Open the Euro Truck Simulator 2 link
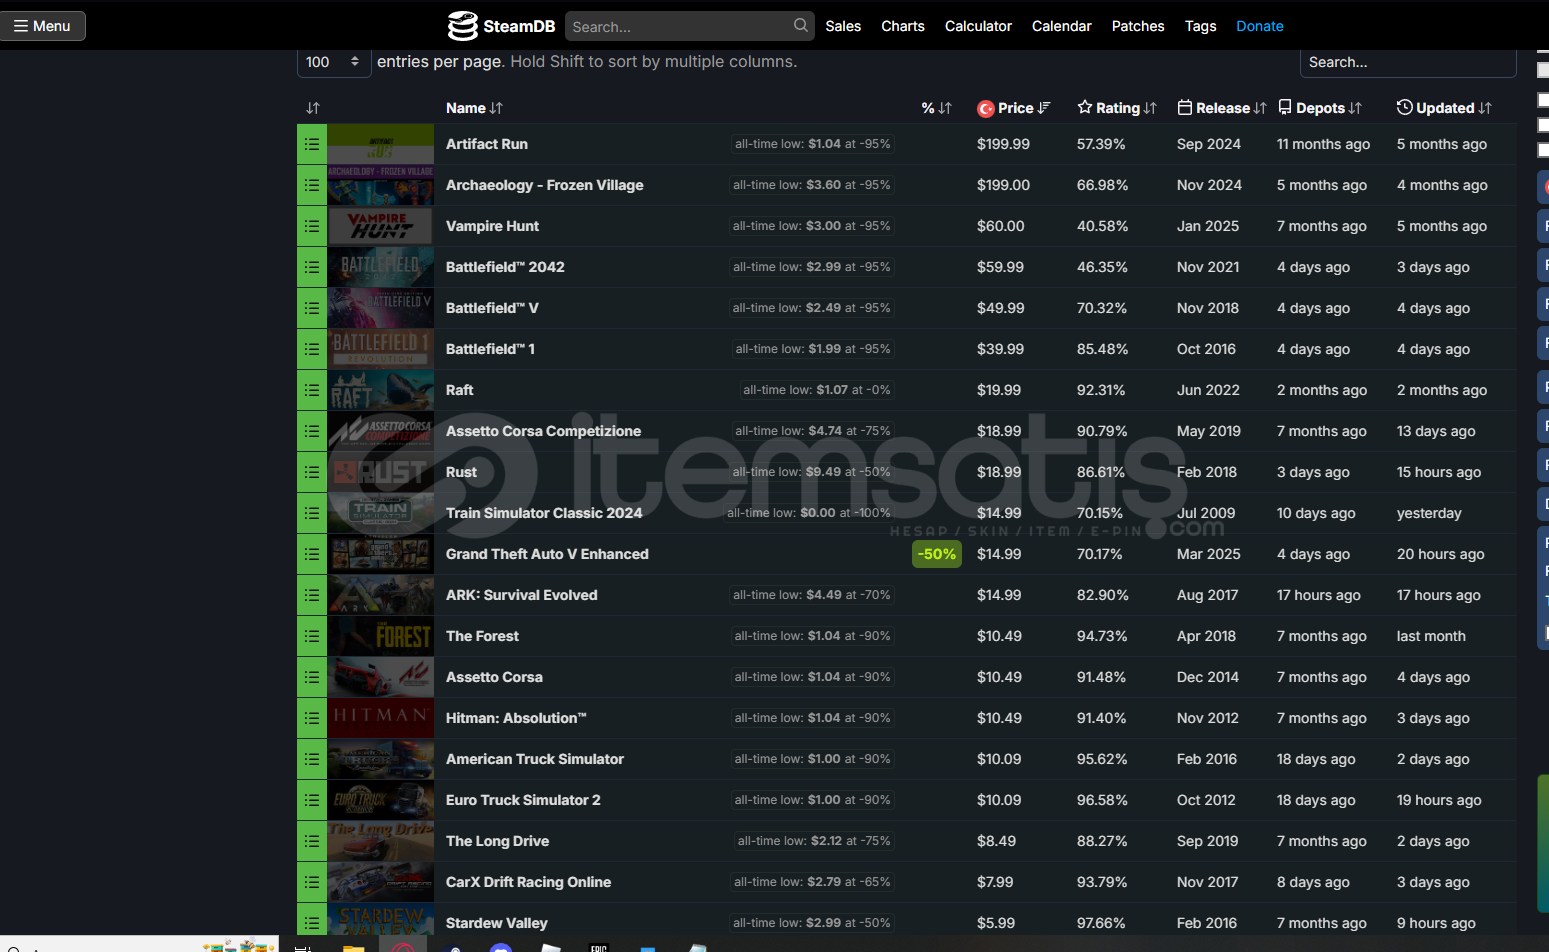1549x952 pixels. point(523,800)
